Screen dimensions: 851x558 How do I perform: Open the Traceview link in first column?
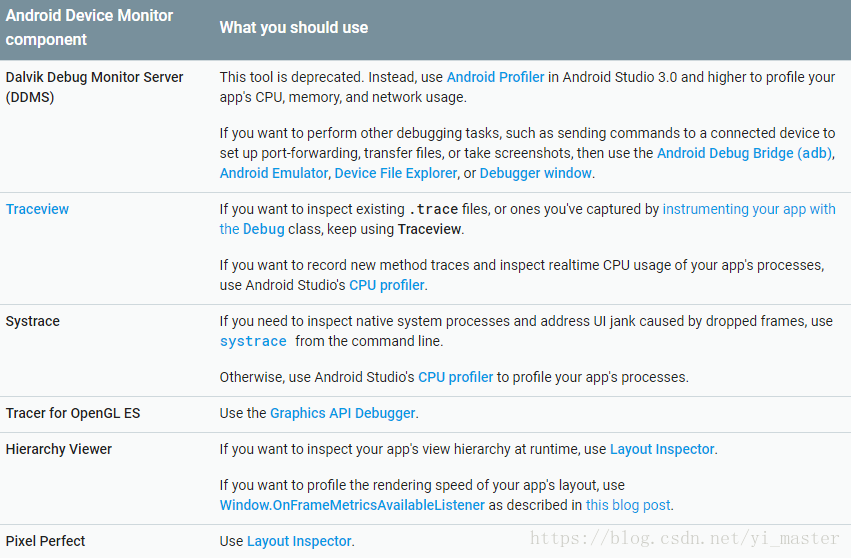click(x=37, y=209)
